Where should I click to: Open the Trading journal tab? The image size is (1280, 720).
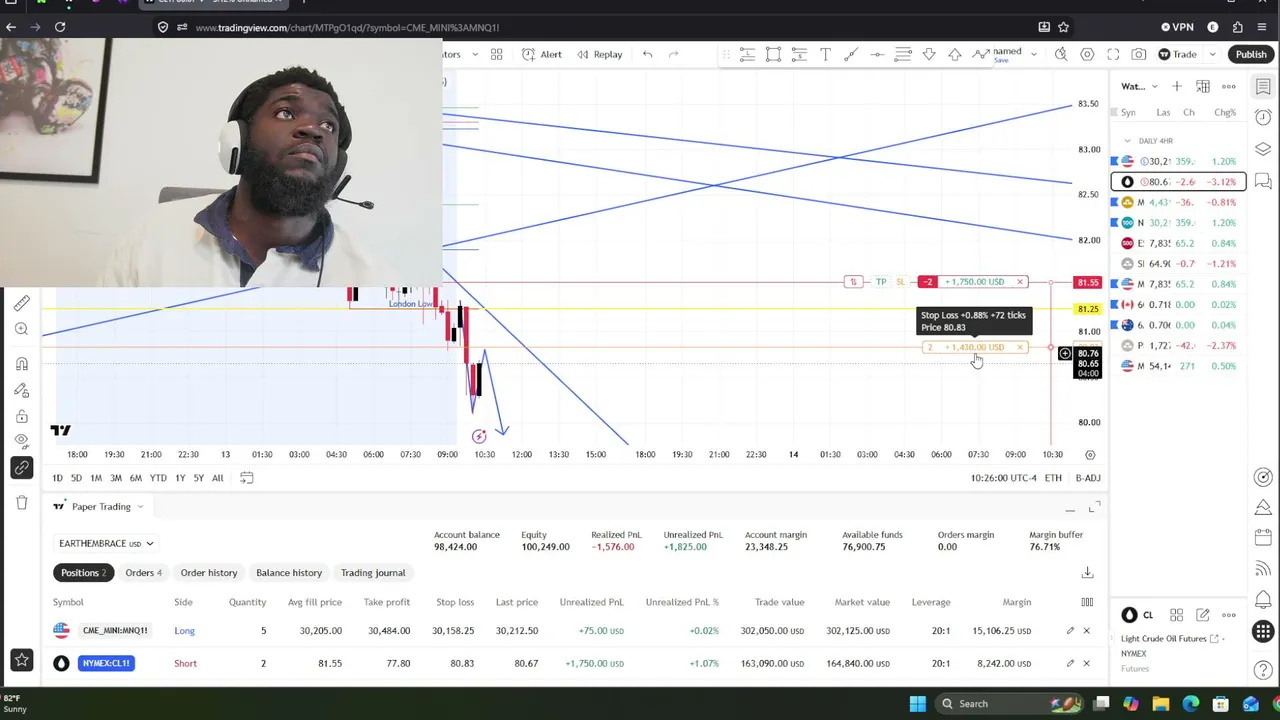pos(373,573)
